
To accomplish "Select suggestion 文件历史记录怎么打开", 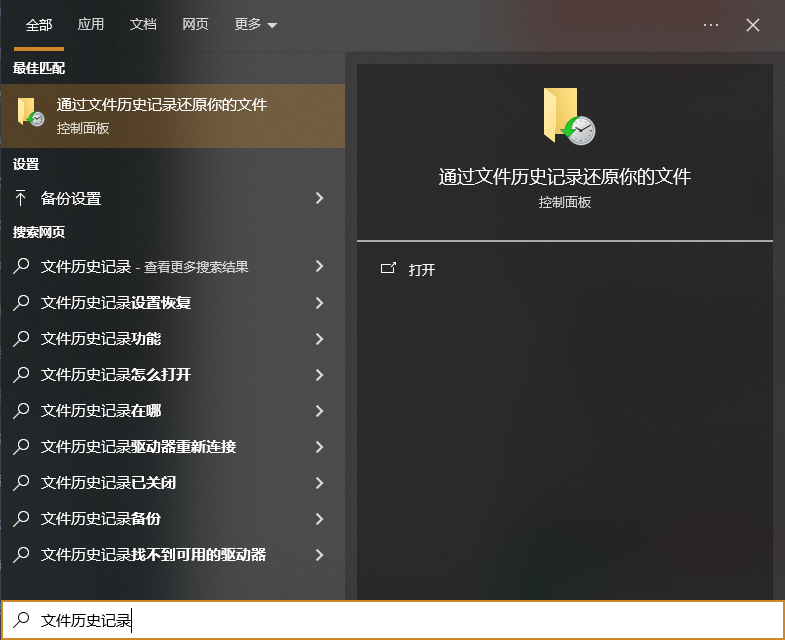I will pos(173,375).
